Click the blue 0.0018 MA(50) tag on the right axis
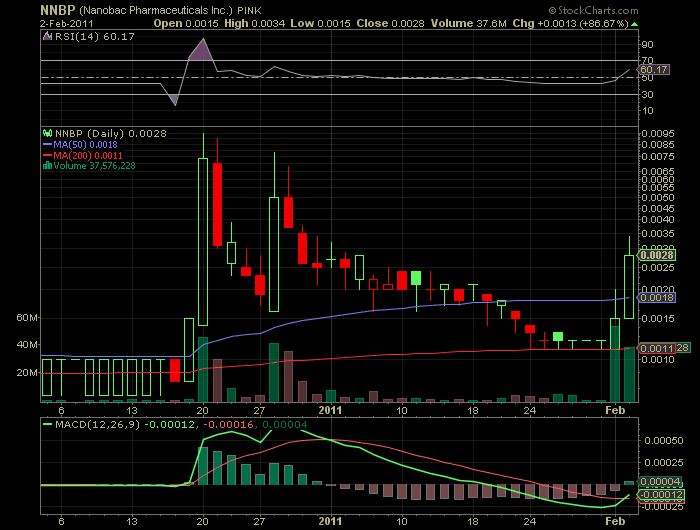 click(656, 297)
